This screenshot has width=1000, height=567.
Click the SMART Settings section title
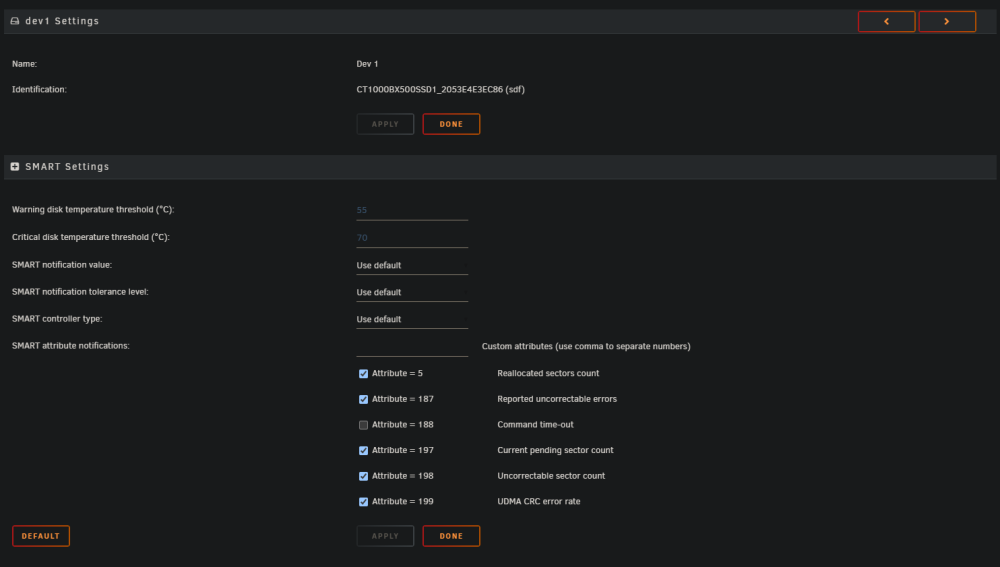click(67, 166)
